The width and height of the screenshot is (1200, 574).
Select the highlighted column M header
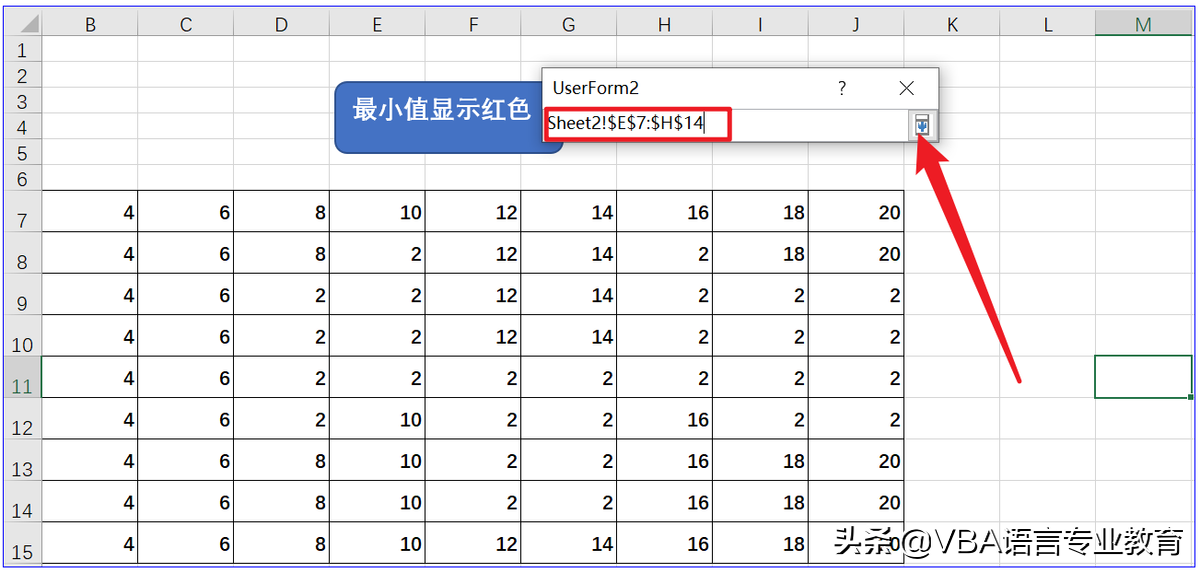[x=1143, y=25]
